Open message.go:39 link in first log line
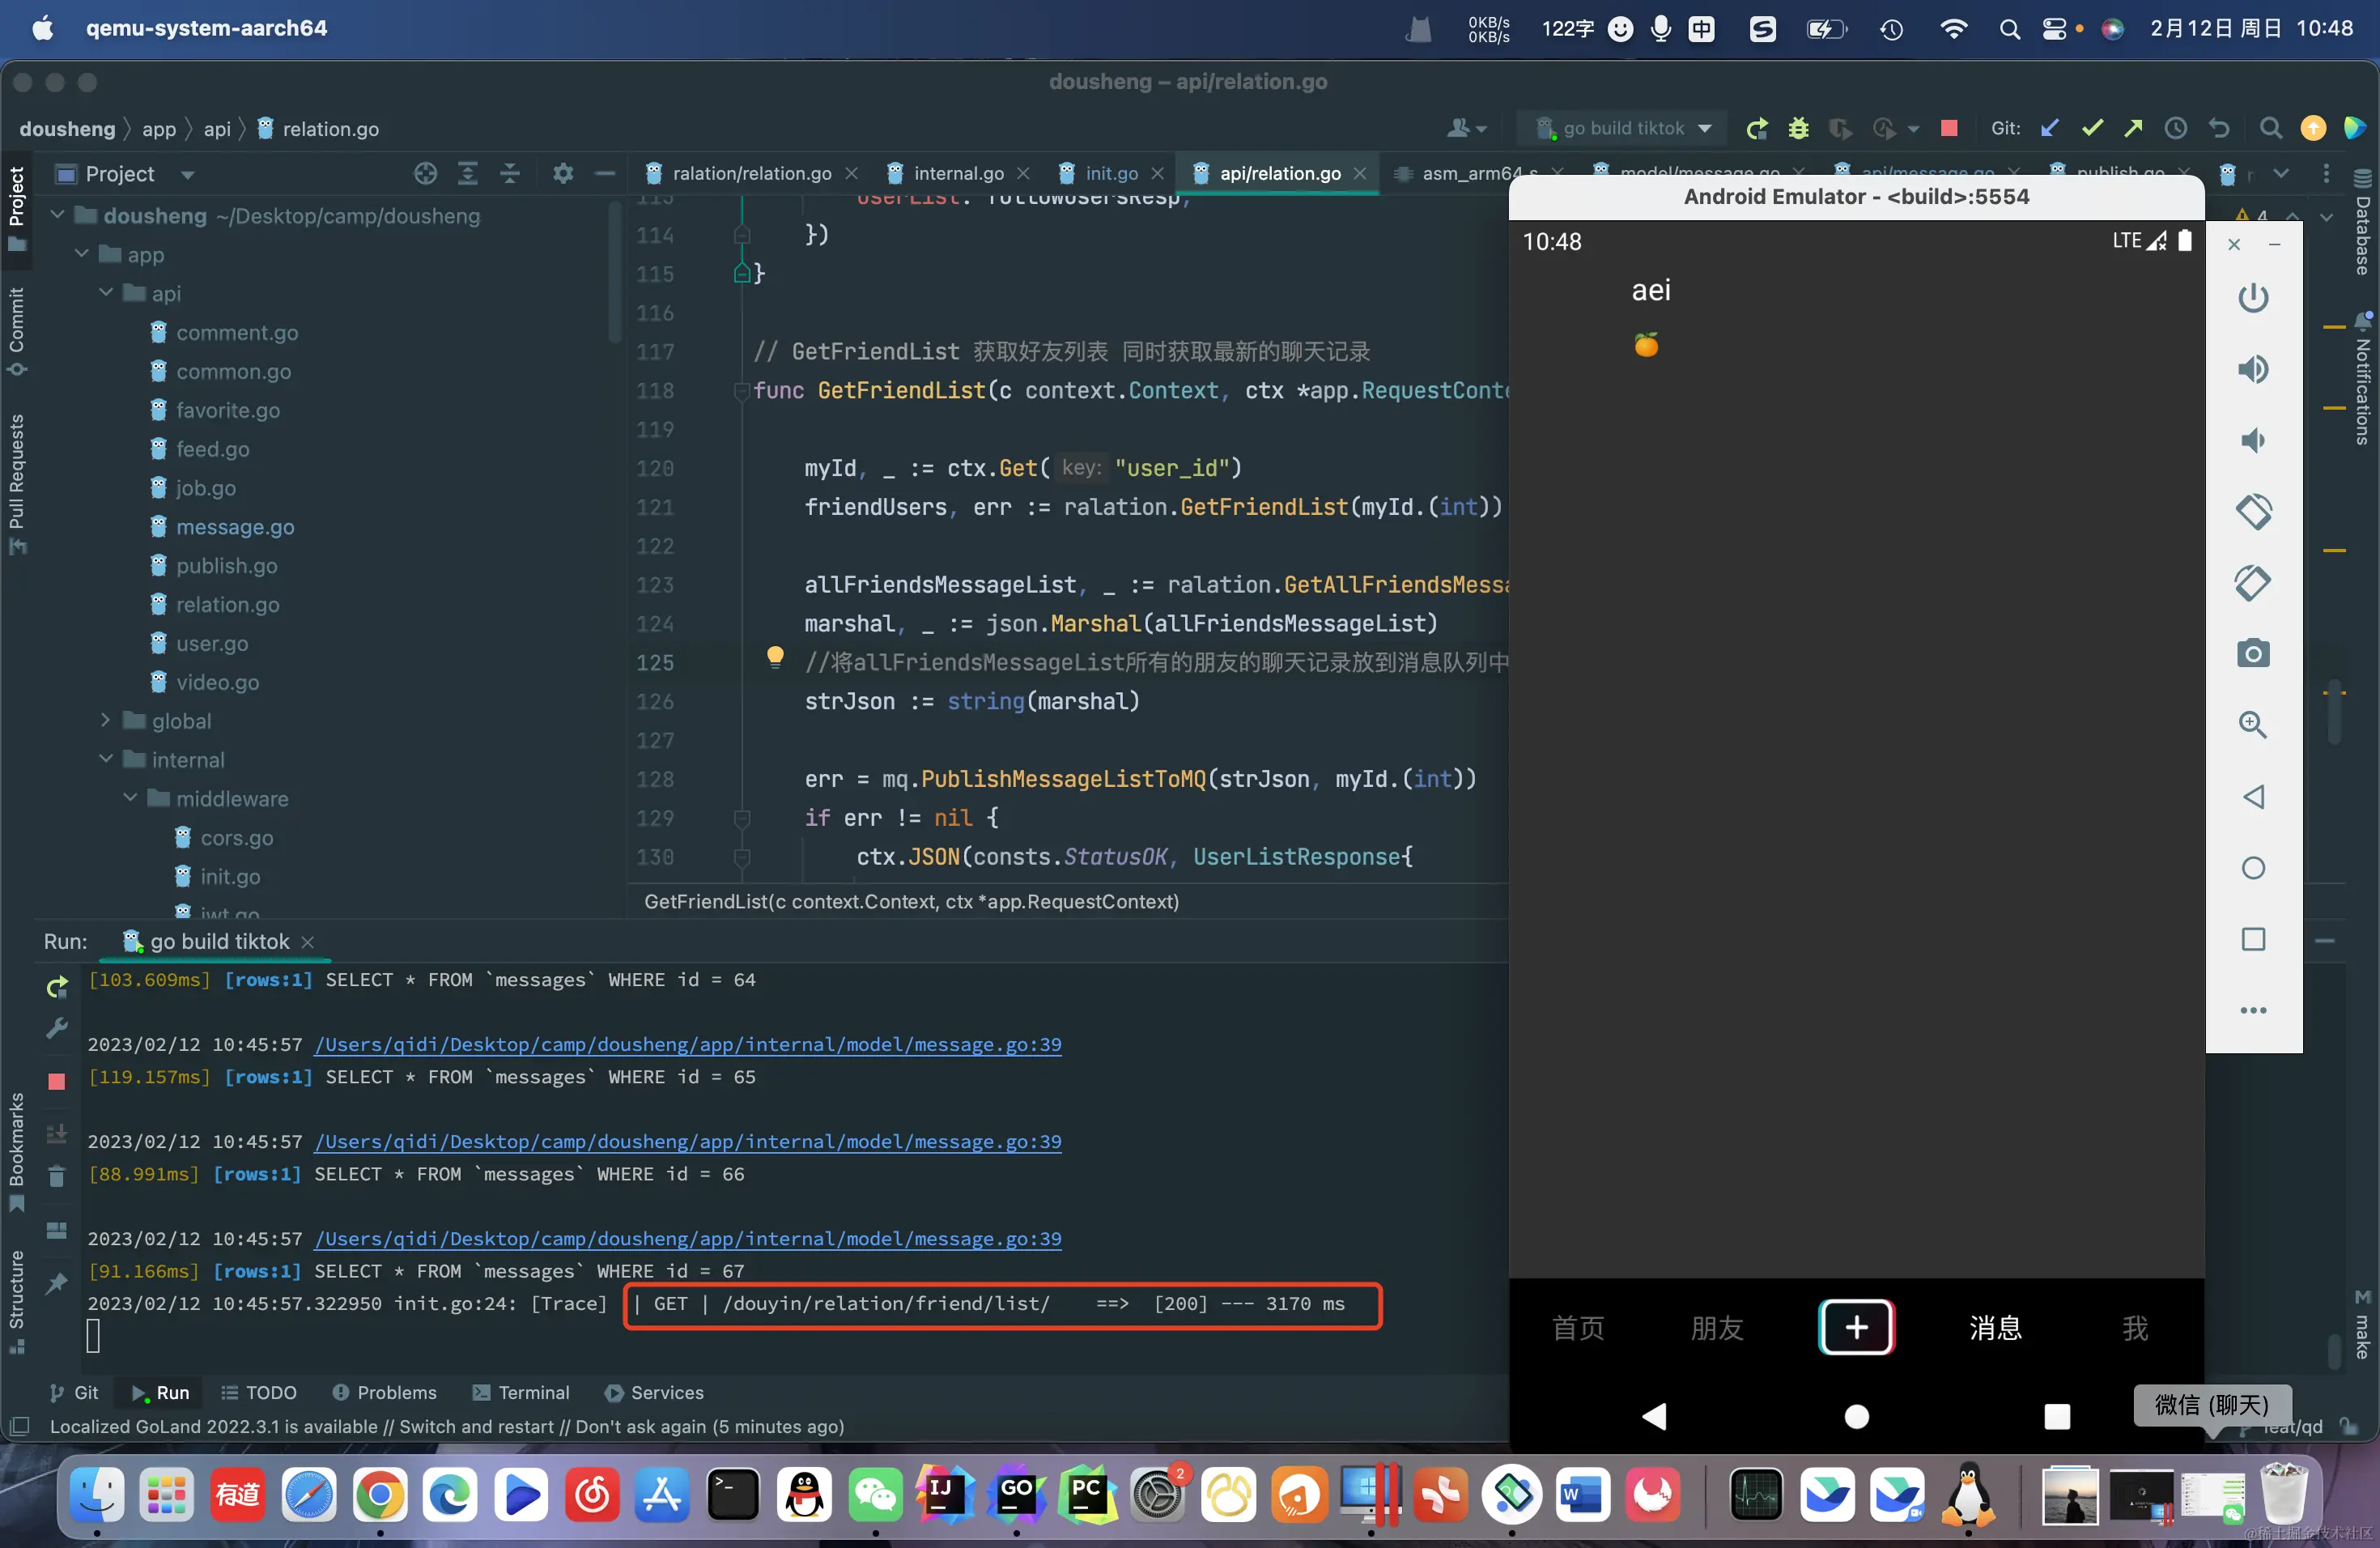 (687, 1044)
